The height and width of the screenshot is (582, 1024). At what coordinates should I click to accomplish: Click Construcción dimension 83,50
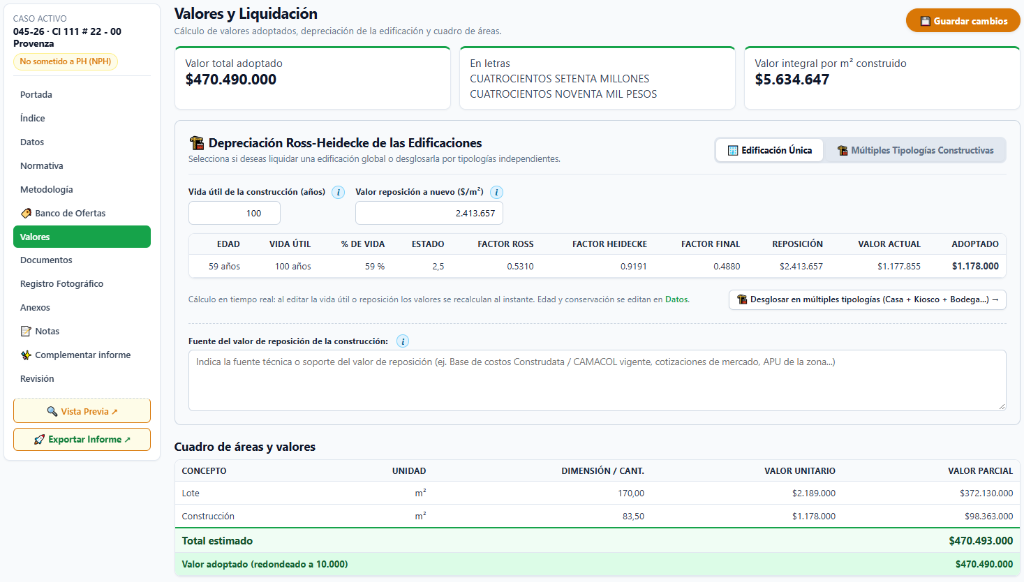pos(633,516)
